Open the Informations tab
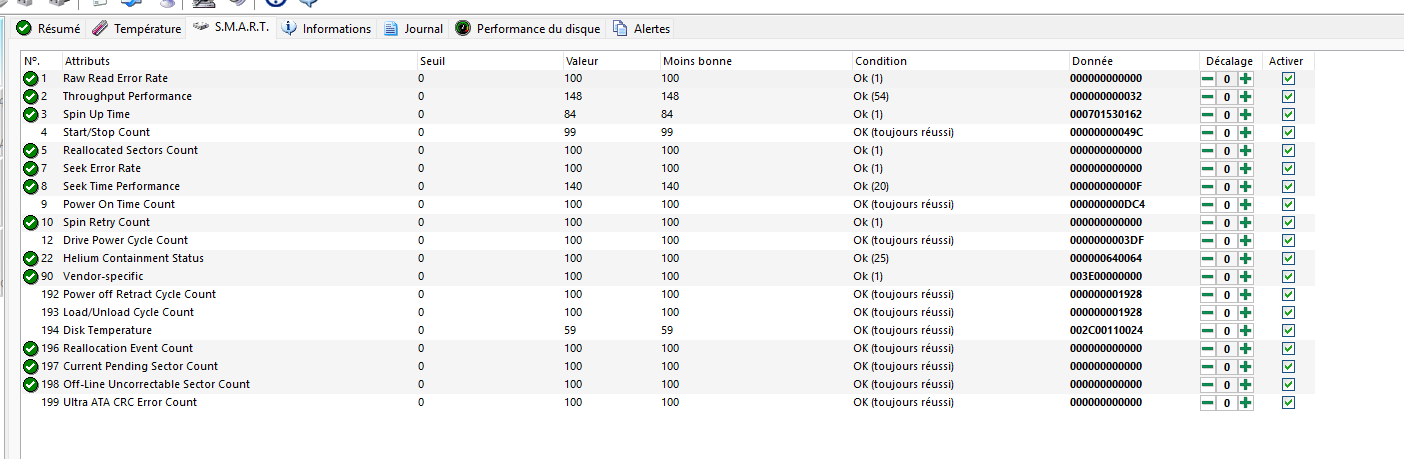Screen dimensions: 1404x459 tap(326, 29)
